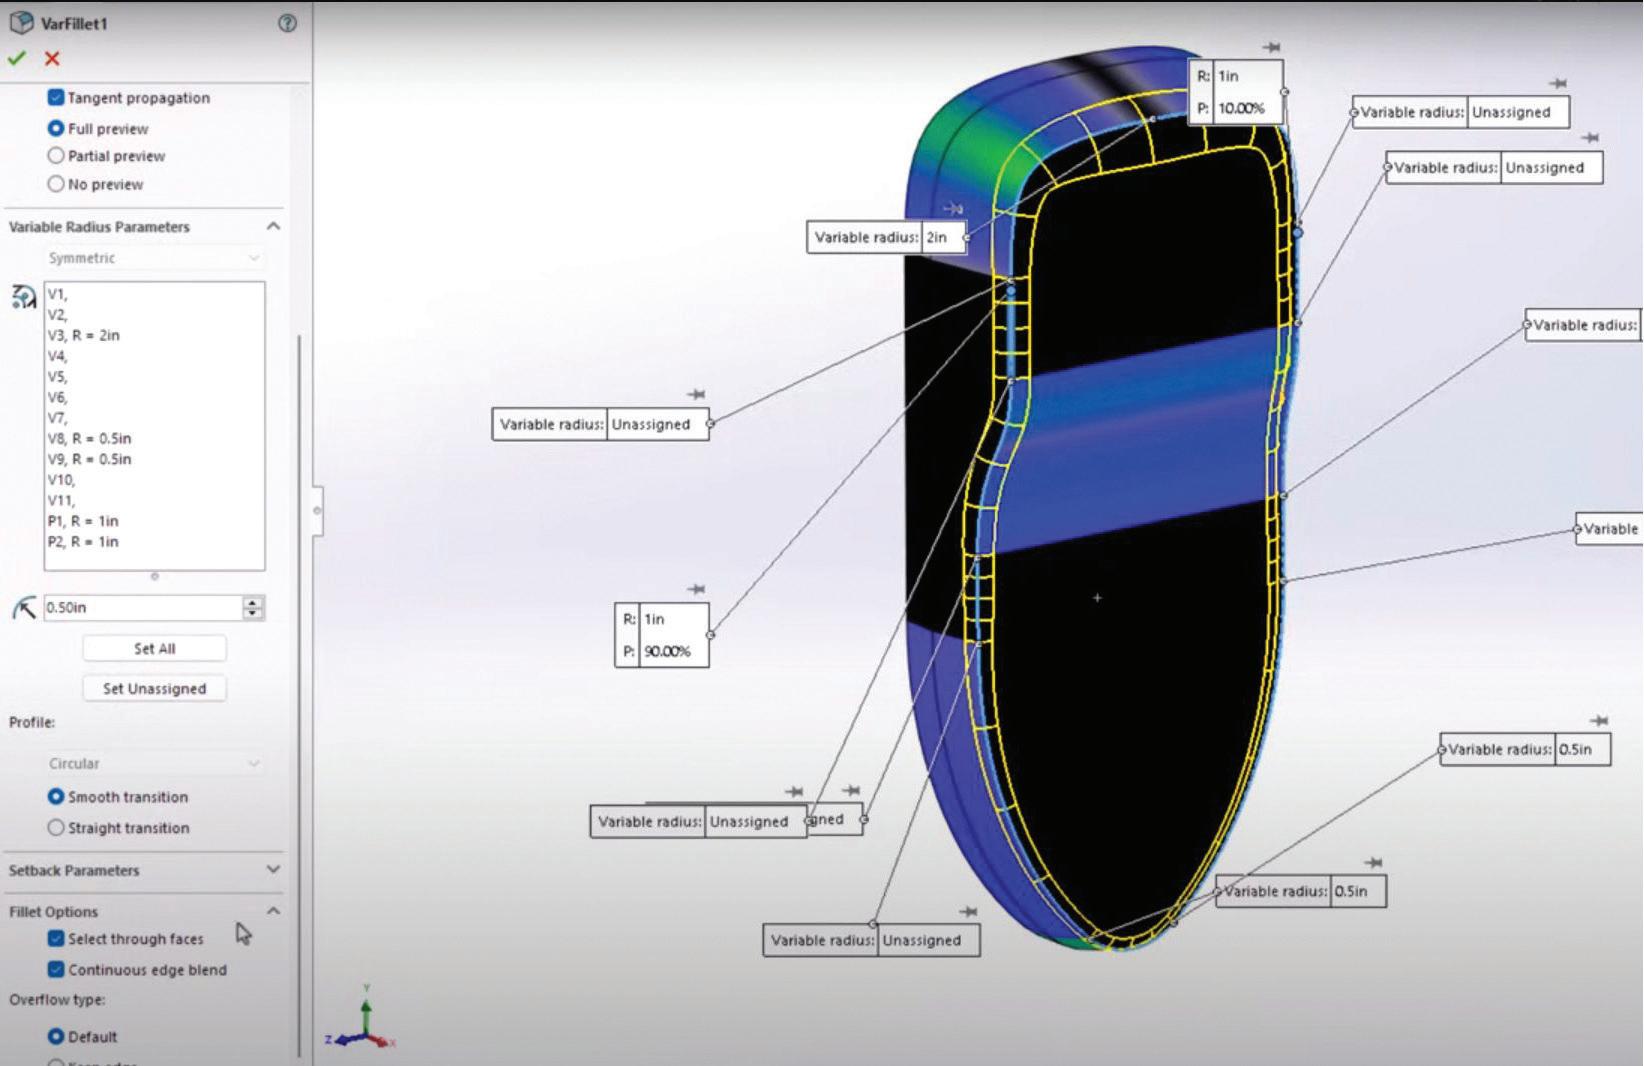
Task: Click the Set All button
Action: coord(154,648)
